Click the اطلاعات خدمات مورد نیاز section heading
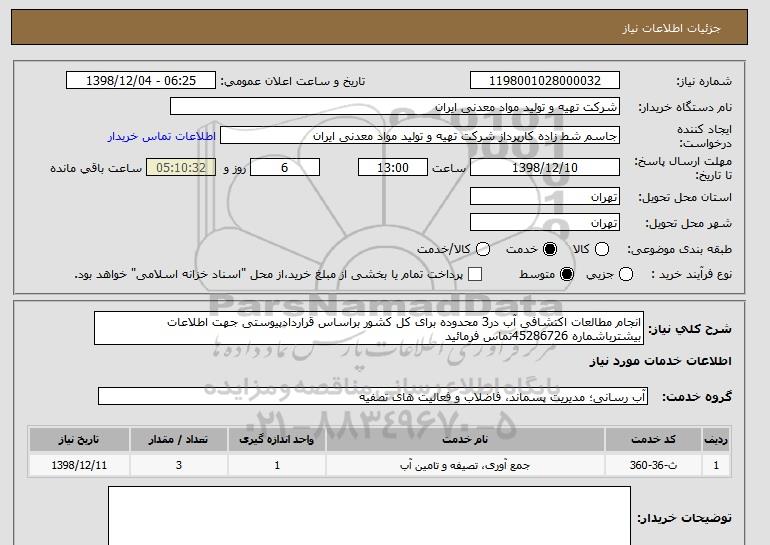 tap(660, 361)
